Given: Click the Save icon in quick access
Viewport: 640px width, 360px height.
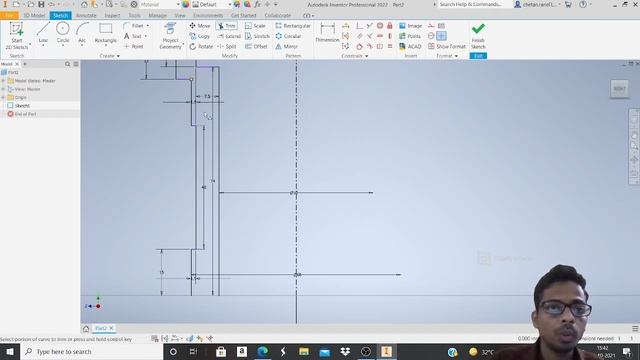Looking at the screenshot, I should coord(41,4).
